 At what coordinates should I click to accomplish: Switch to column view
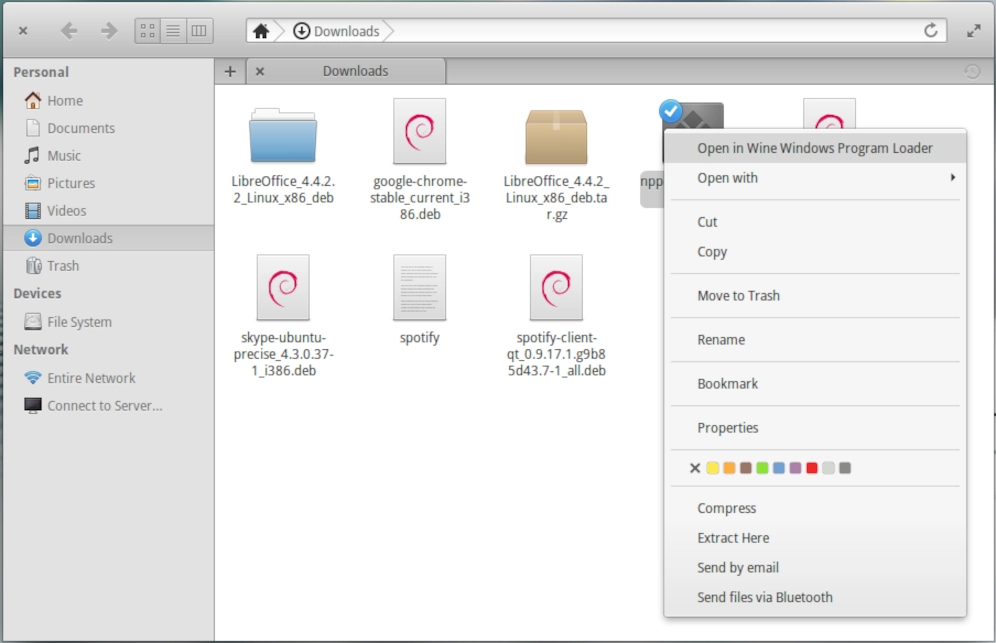click(x=199, y=30)
